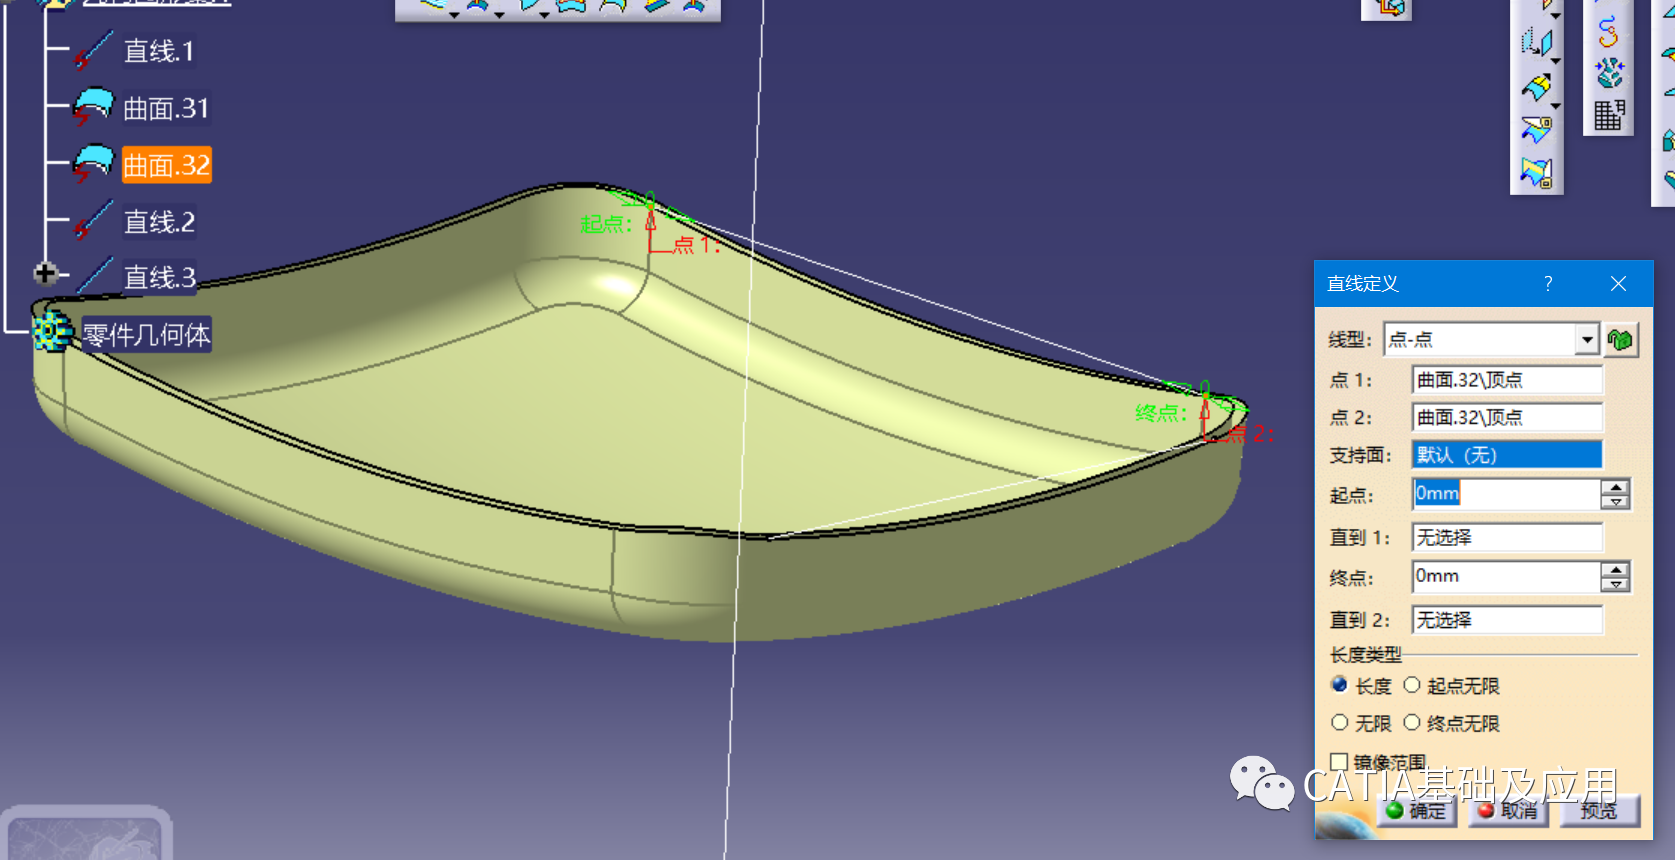The height and width of the screenshot is (860, 1675).
Task: Increase the 起点 value with up arrow
Action: 1616,487
